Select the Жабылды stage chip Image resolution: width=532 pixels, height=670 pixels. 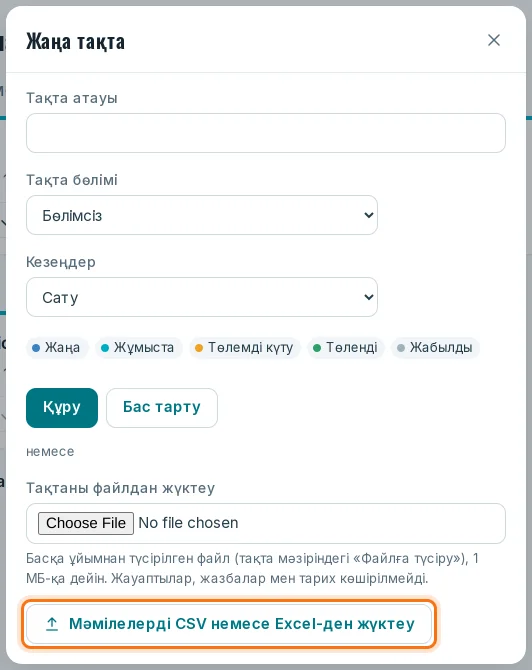point(435,347)
